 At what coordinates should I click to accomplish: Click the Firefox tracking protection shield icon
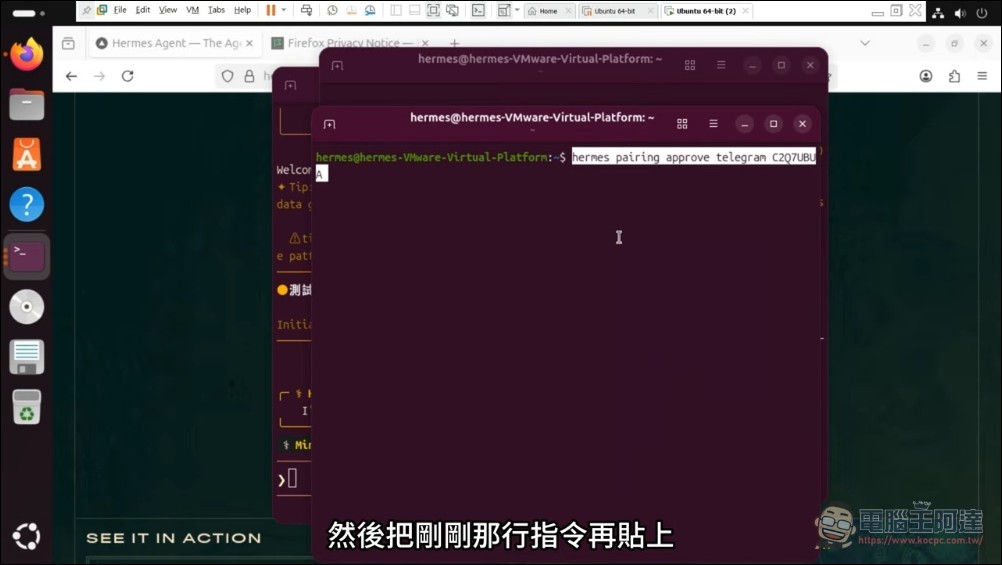pos(227,76)
